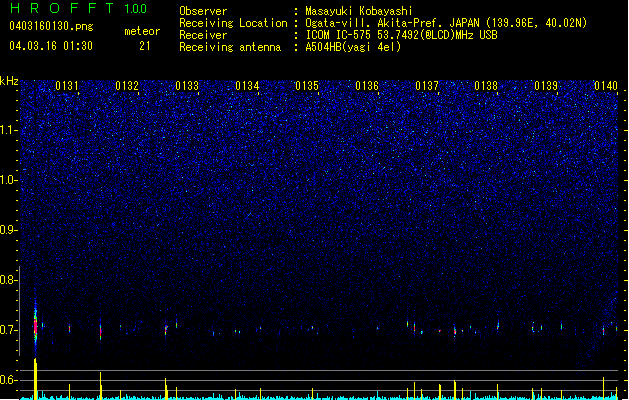Click the Receiving antenna label
629x400 pixels.
(230, 47)
